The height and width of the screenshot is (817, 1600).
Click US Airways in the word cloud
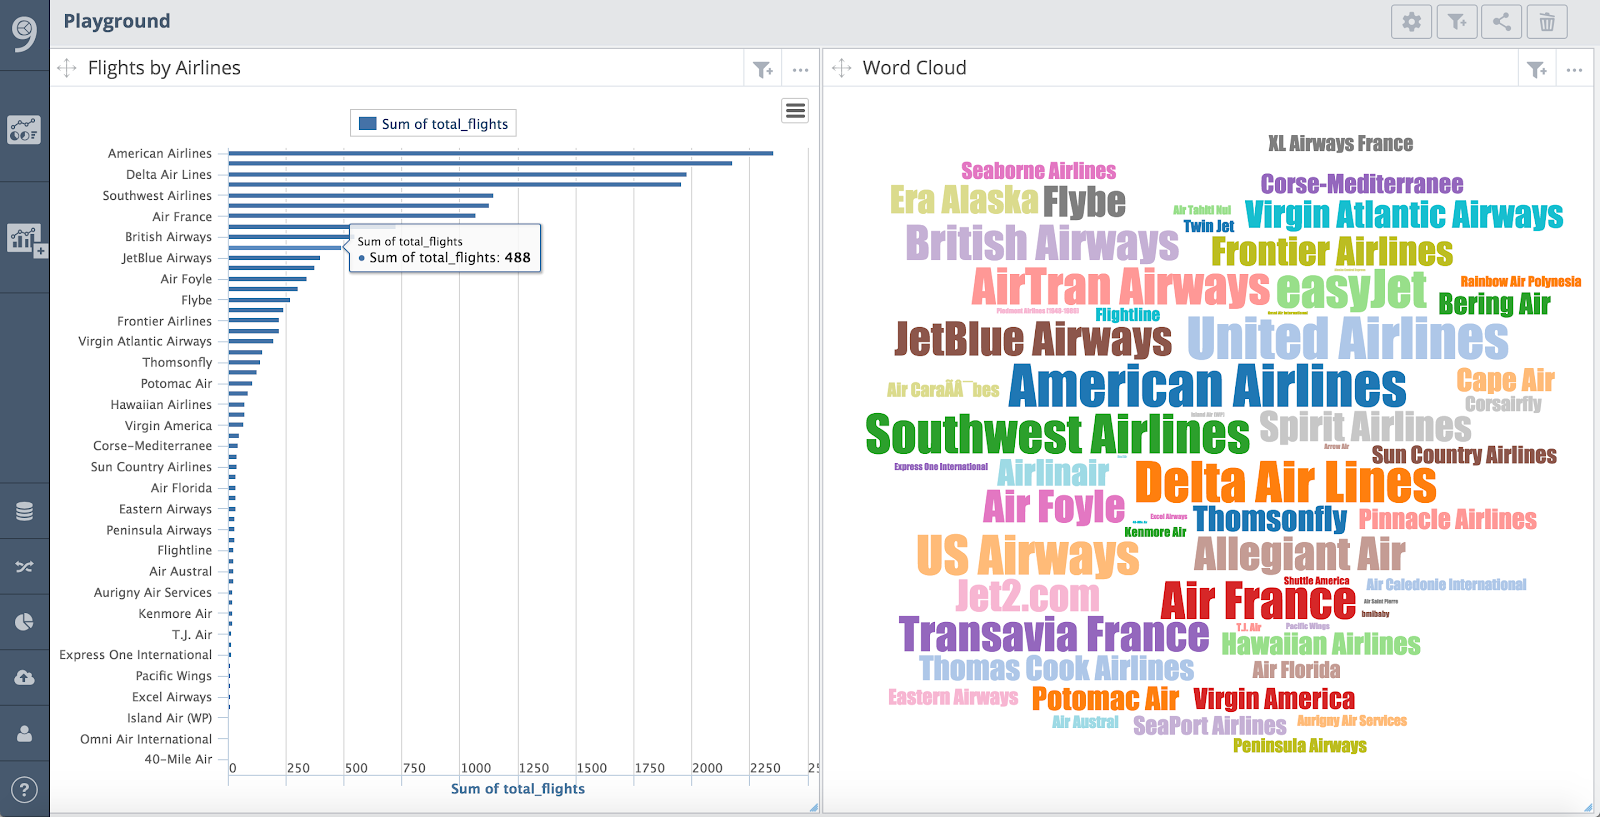click(x=1028, y=555)
